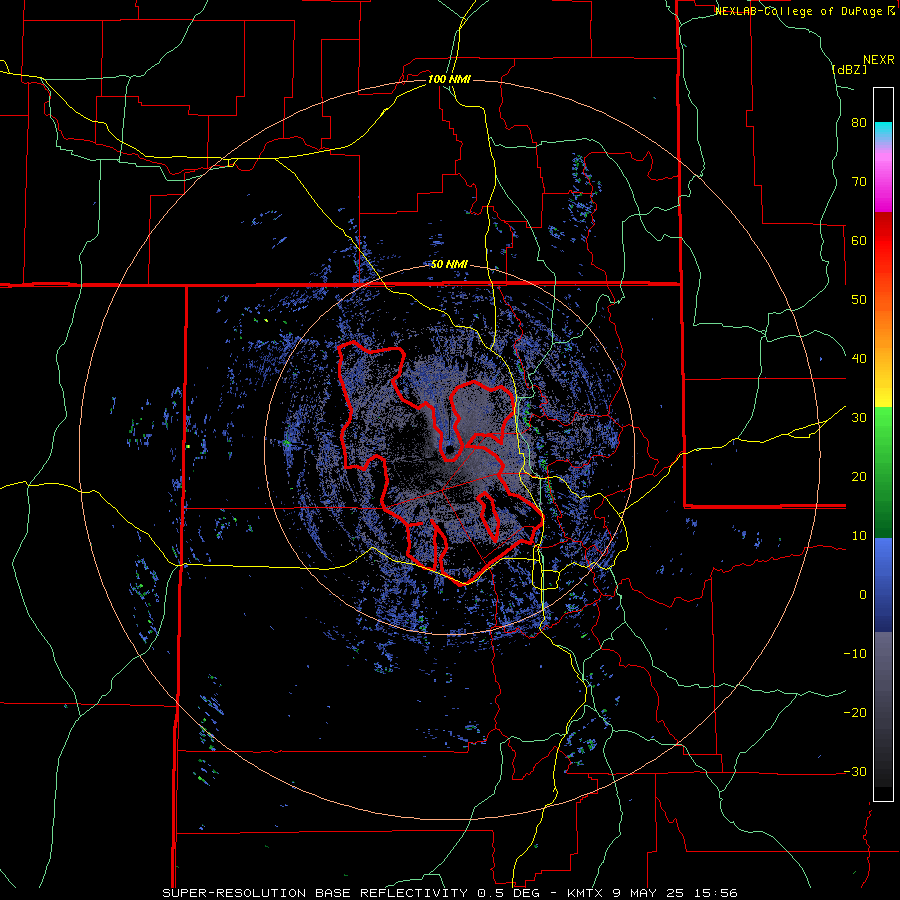The width and height of the screenshot is (900, 900).
Task: Click the 40 value on dBZ scale
Action: (x=859, y=359)
